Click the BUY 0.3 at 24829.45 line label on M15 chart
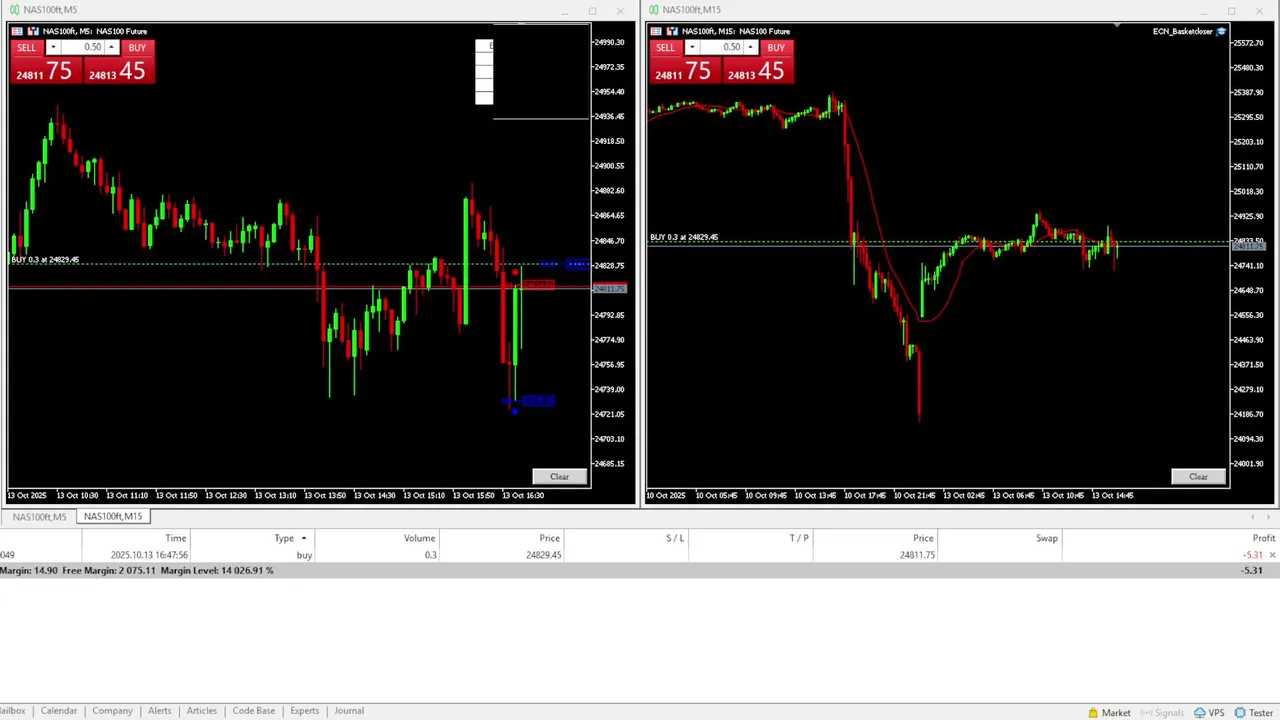Viewport: 1280px width, 720px height. click(x=684, y=237)
